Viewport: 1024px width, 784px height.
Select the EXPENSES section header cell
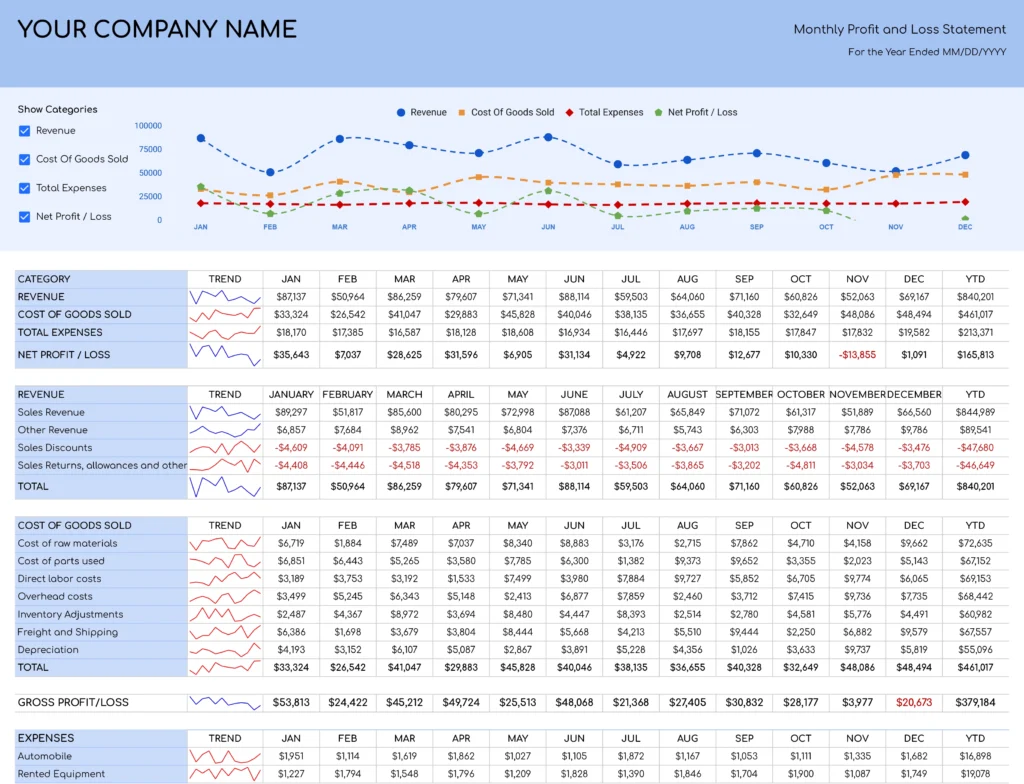101,738
